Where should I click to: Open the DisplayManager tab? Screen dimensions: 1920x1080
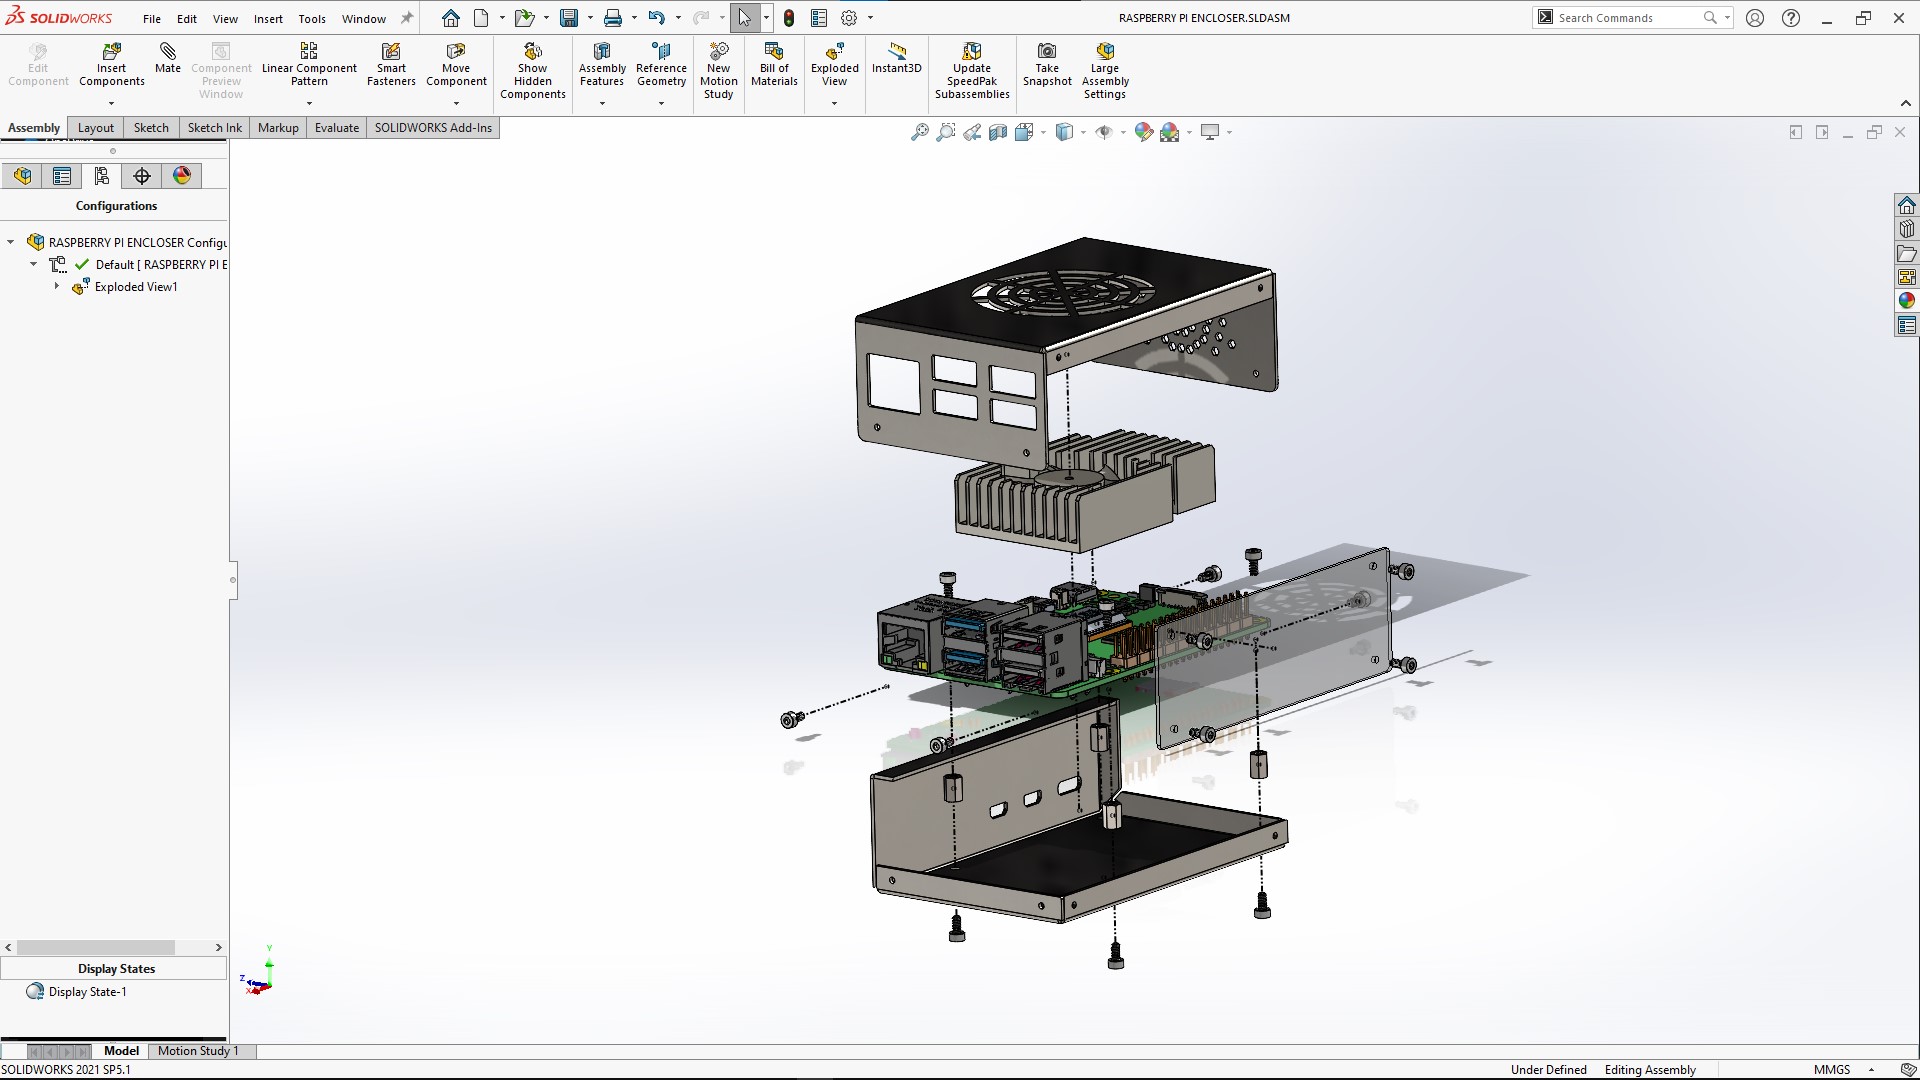point(182,176)
